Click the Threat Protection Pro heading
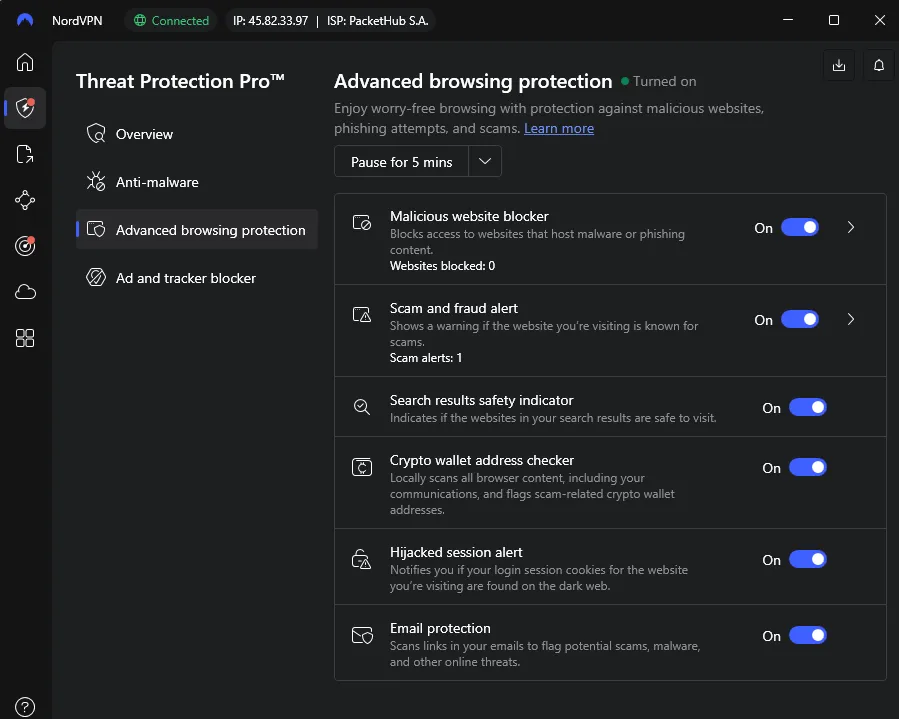This screenshot has height=719, width=899. 180,81
